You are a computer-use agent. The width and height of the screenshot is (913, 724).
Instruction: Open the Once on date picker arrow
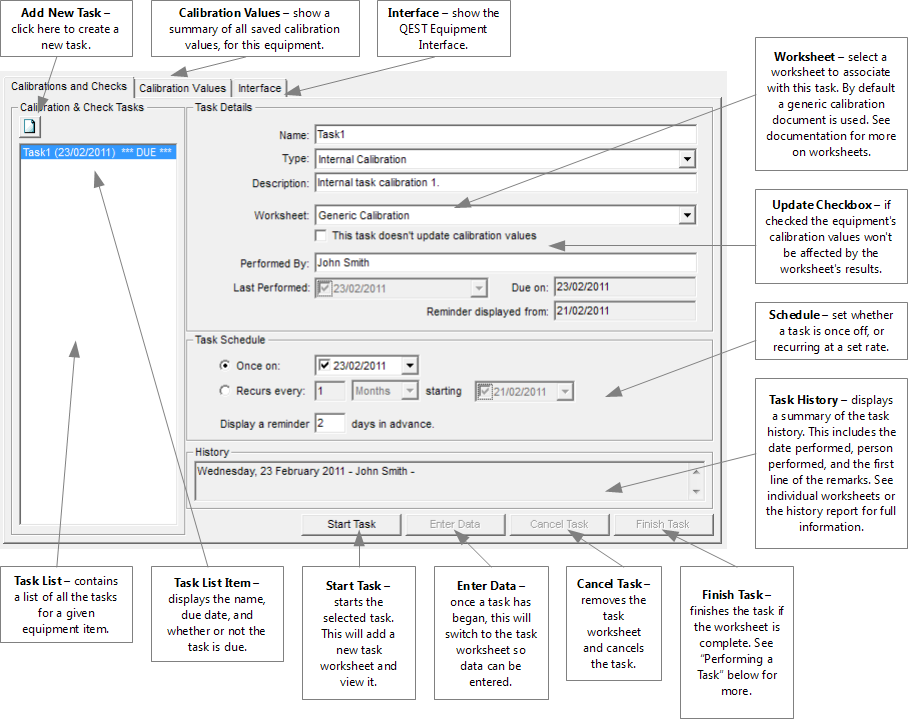coord(409,366)
